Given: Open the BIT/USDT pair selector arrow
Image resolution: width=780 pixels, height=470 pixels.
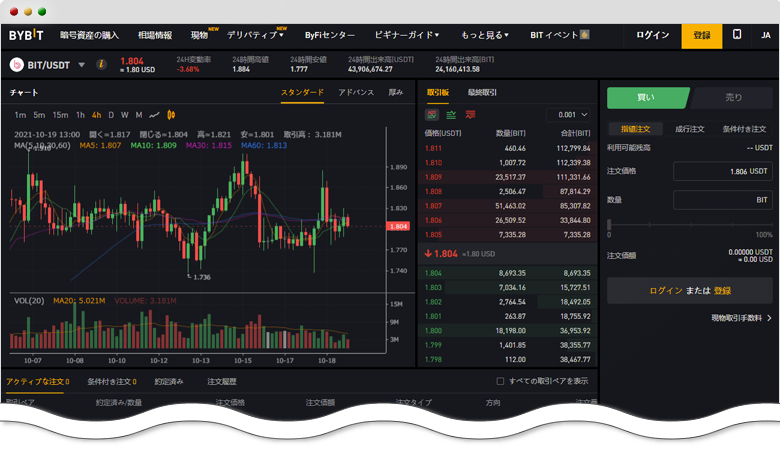Looking at the screenshot, I should (x=82, y=65).
